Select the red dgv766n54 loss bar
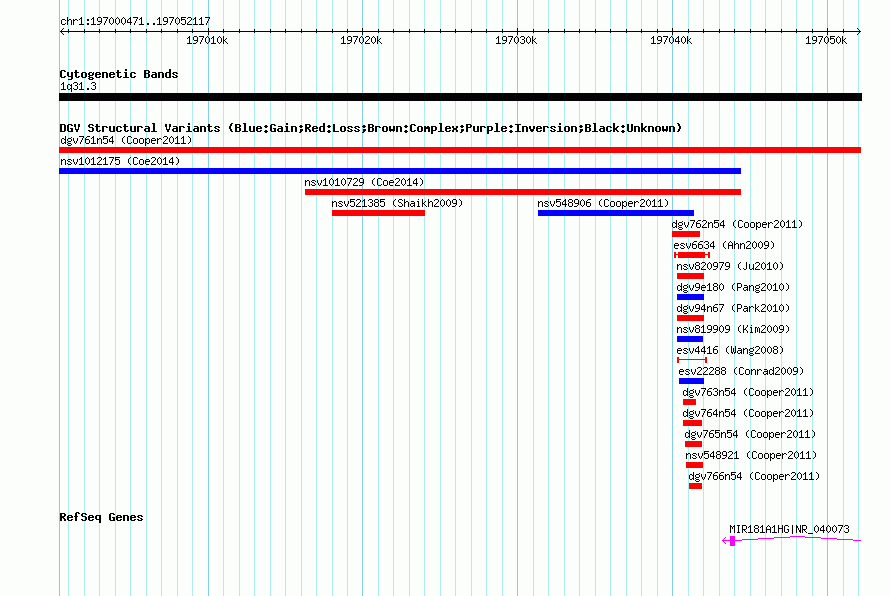The width and height of the screenshot is (890, 596). [x=695, y=486]
